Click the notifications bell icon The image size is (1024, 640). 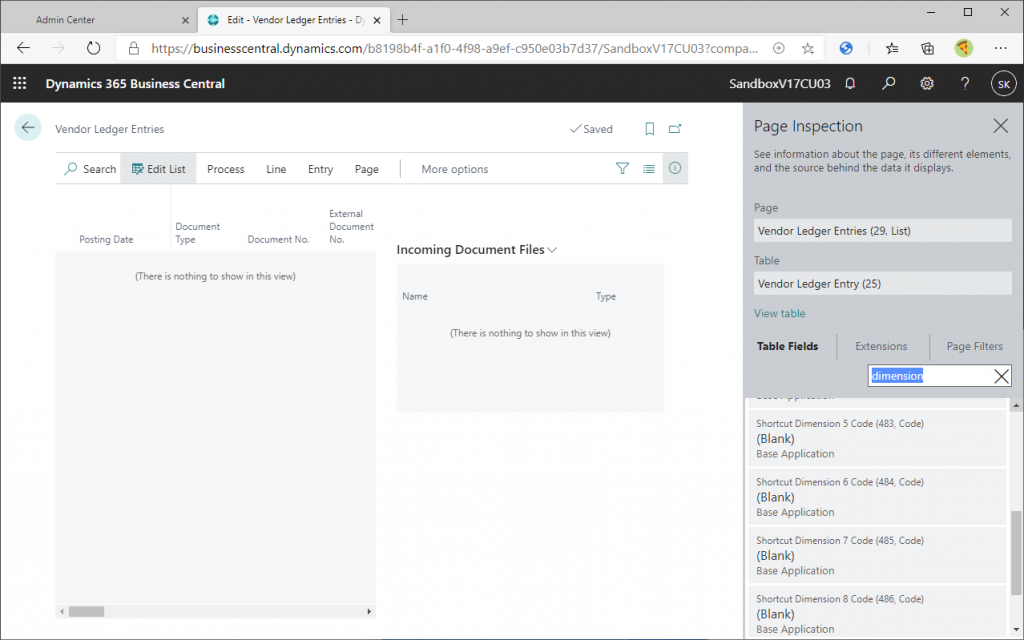point(850,84)
